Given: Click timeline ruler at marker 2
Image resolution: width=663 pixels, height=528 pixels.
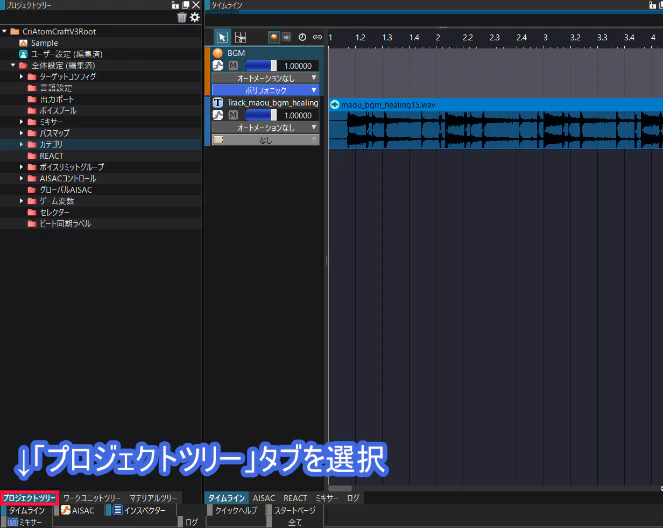Looking at the screenshot, I should 438,37.
